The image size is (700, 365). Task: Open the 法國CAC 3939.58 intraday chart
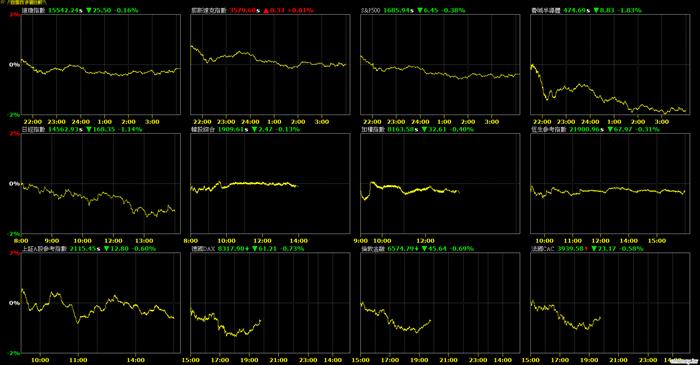coord(610,303)
